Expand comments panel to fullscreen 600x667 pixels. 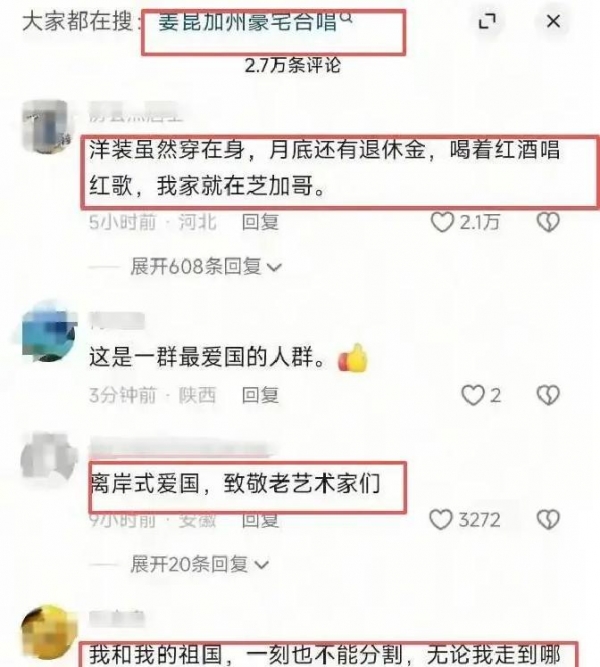pos(487,21)
